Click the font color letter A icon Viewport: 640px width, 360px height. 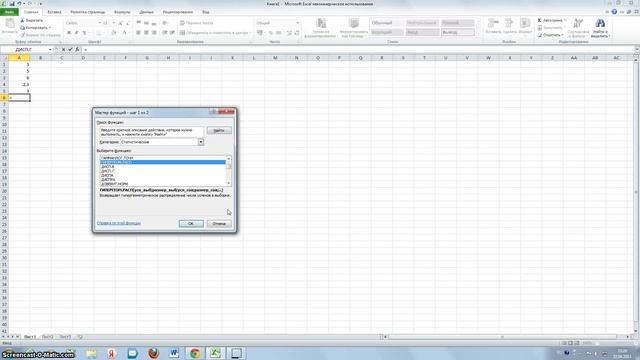pyautogui.click(x=124, y=33)
